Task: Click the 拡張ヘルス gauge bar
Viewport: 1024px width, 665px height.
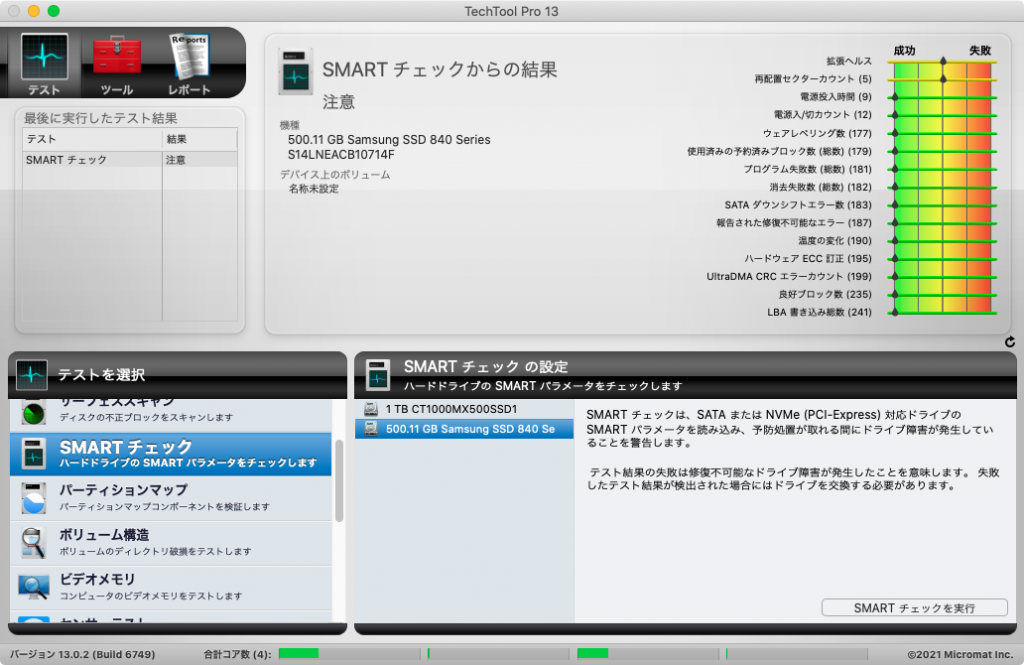Action: 943,62
